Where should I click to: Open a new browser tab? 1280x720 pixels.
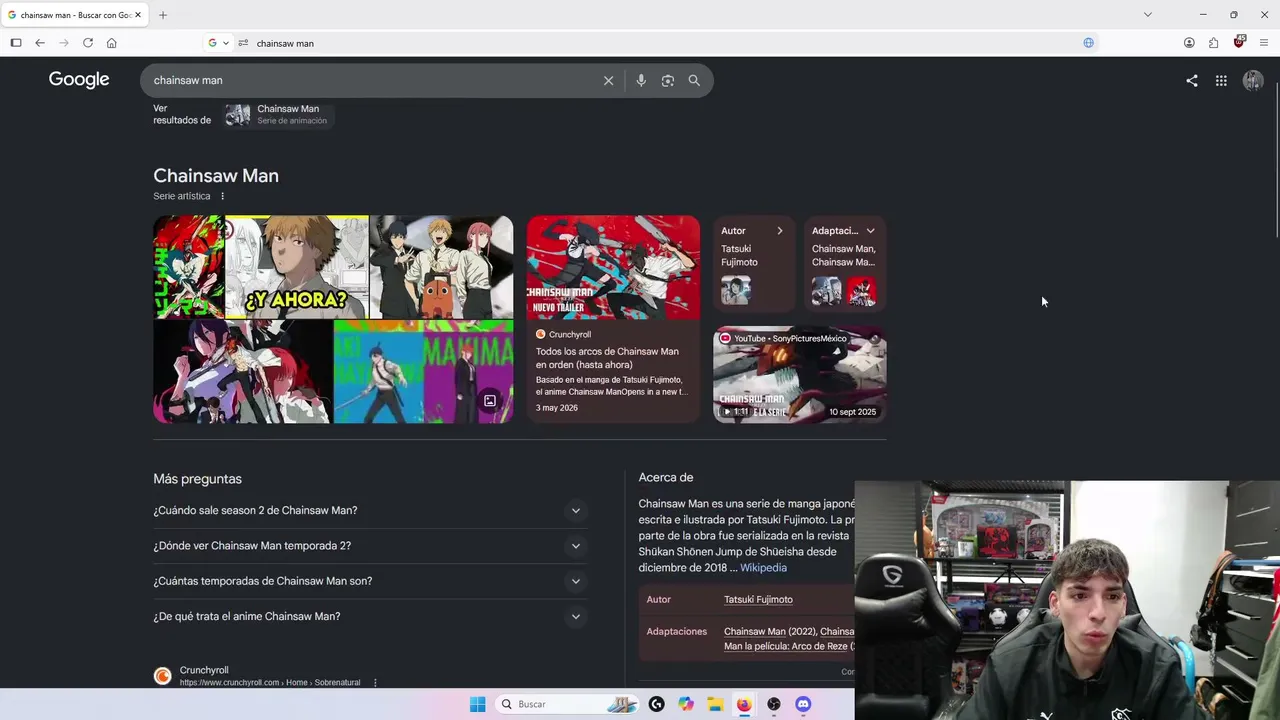coord(163,15)
